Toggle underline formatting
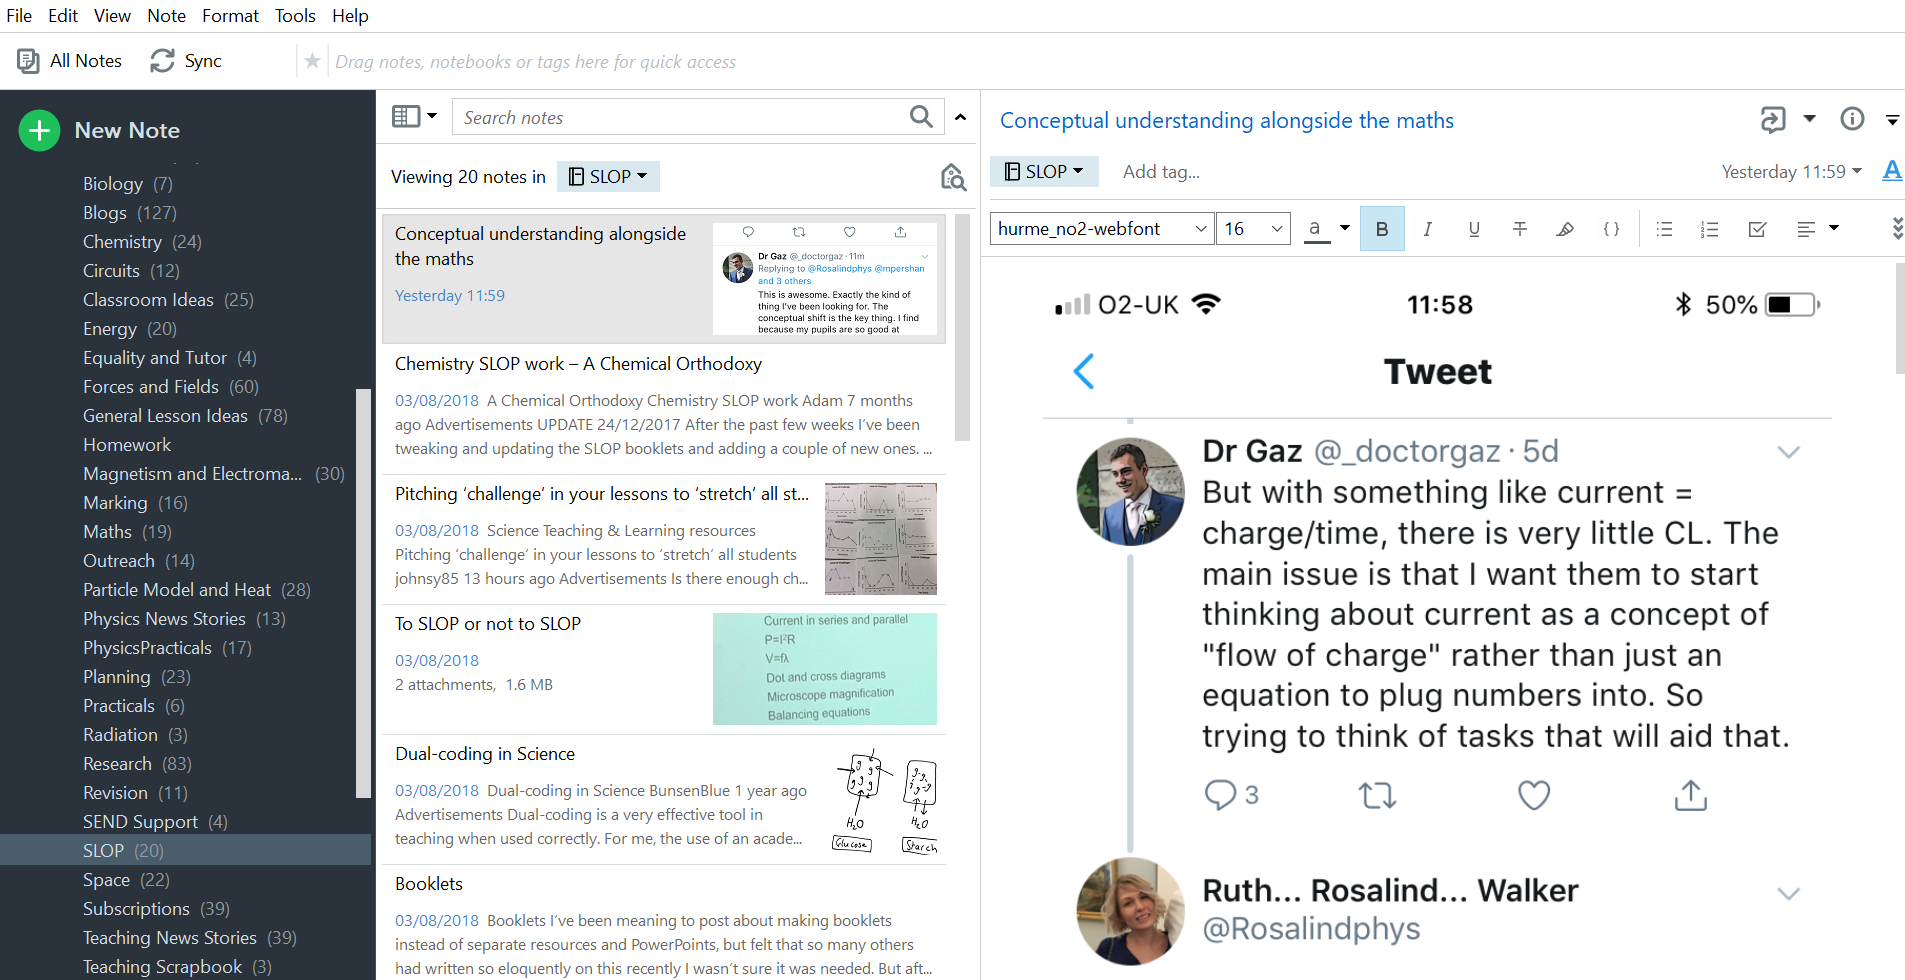The image size is (1905, 980). pos(1474,229)
